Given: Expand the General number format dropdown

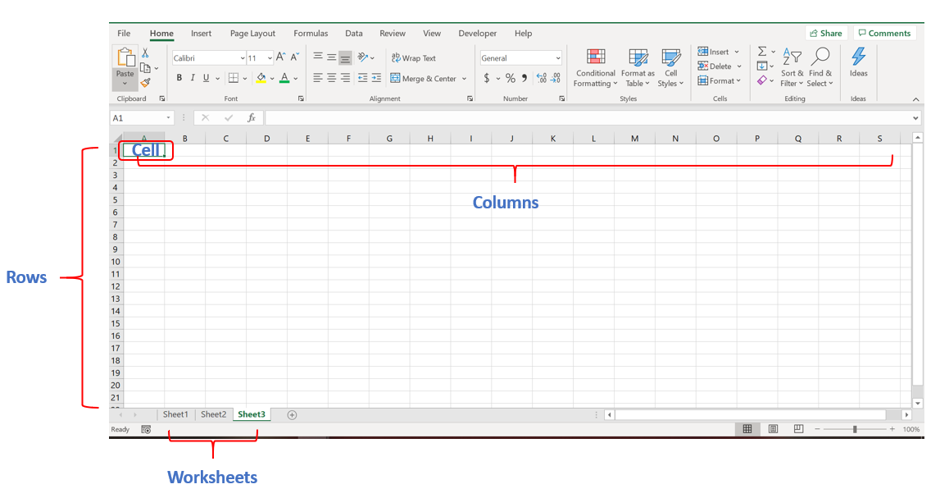Looking at the screenshot, I should [556, 58].
